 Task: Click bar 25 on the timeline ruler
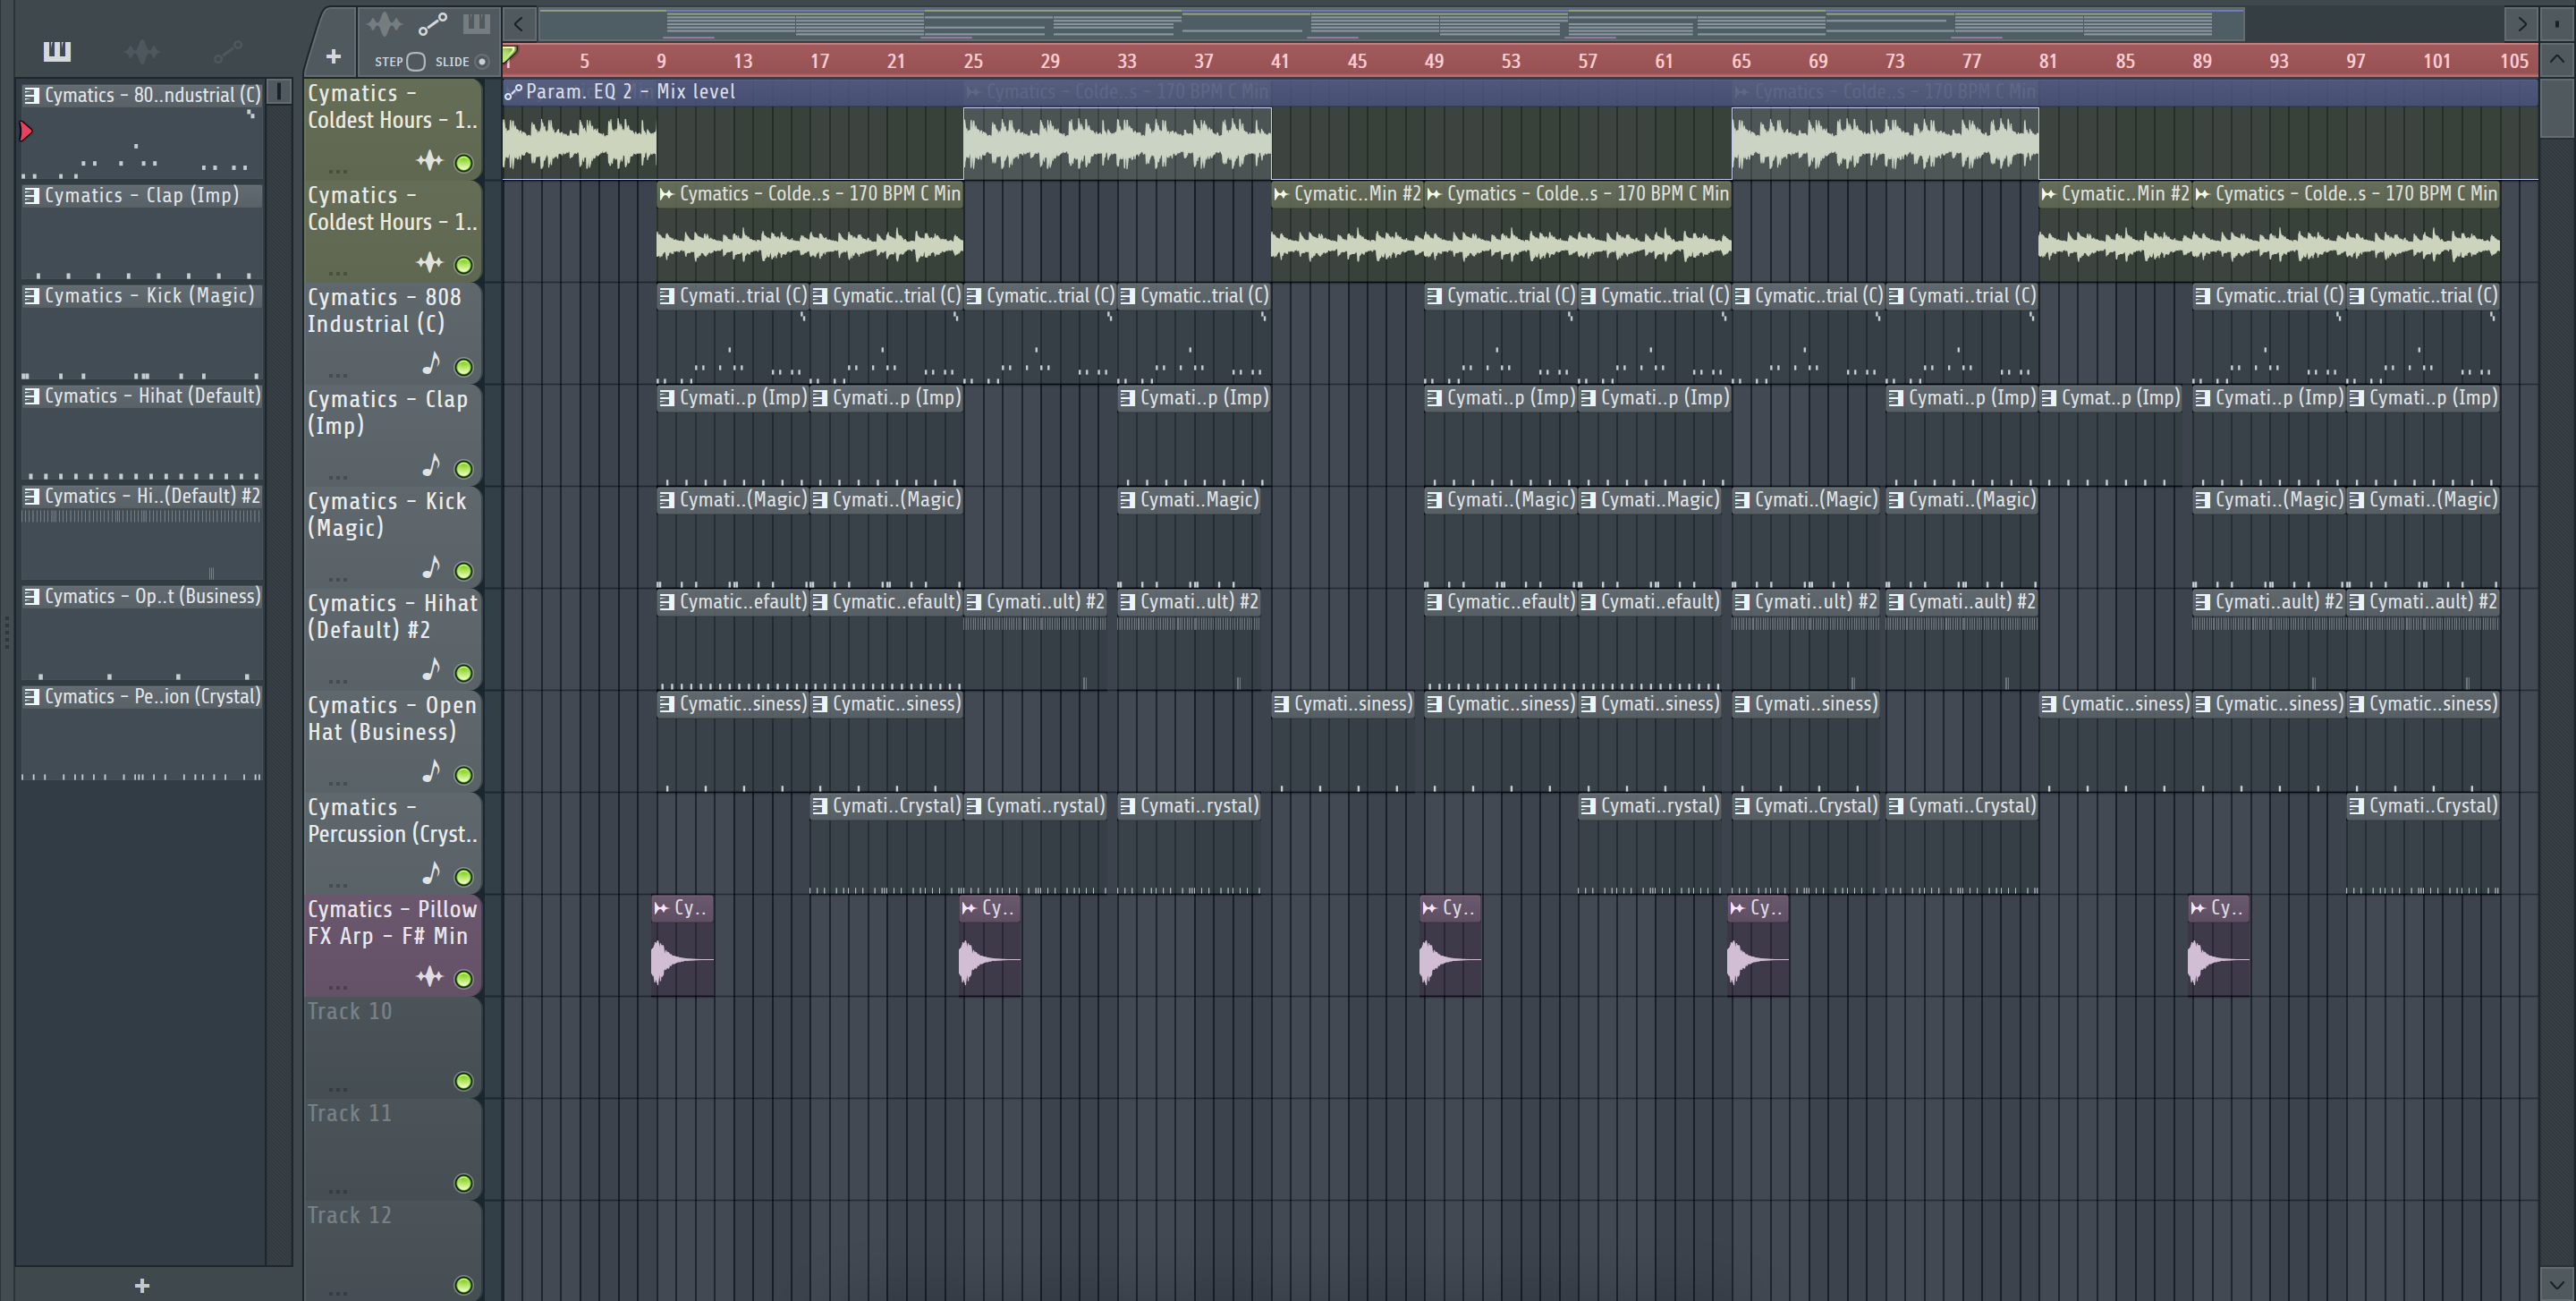click(973, 61)
